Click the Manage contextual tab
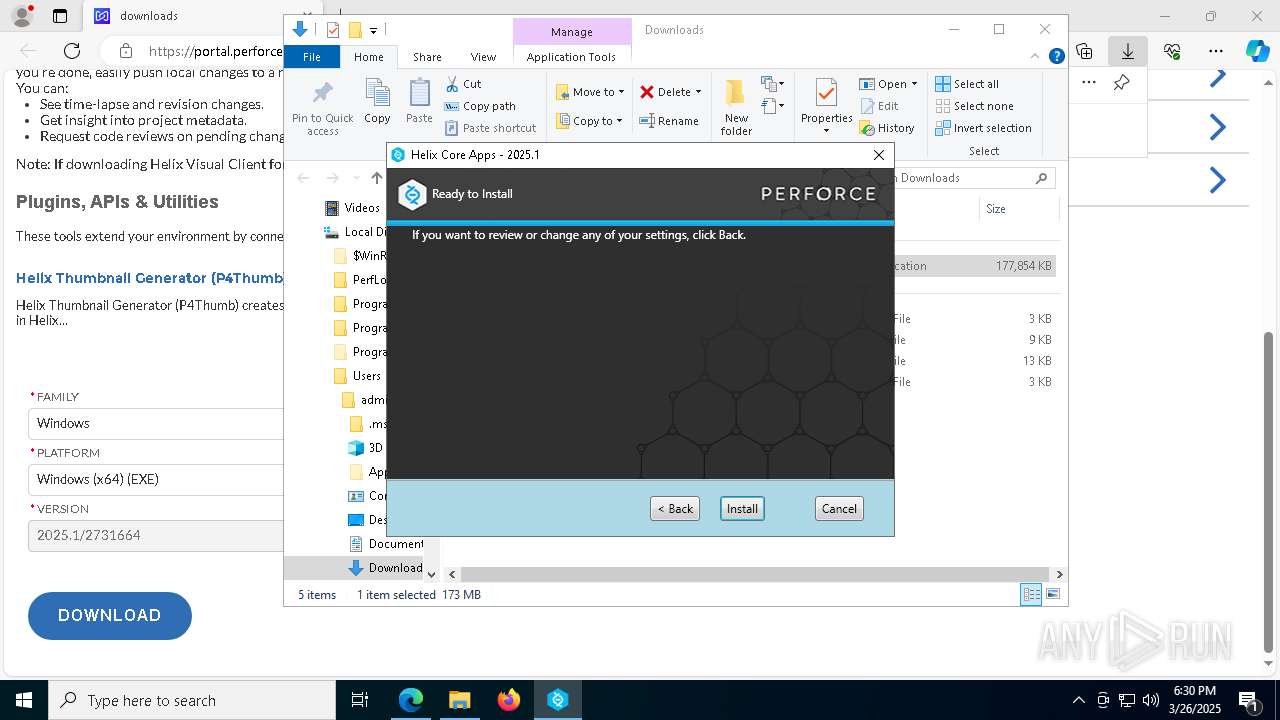The width and height of the screenshot is (1280, 720). tap(571, 32)
